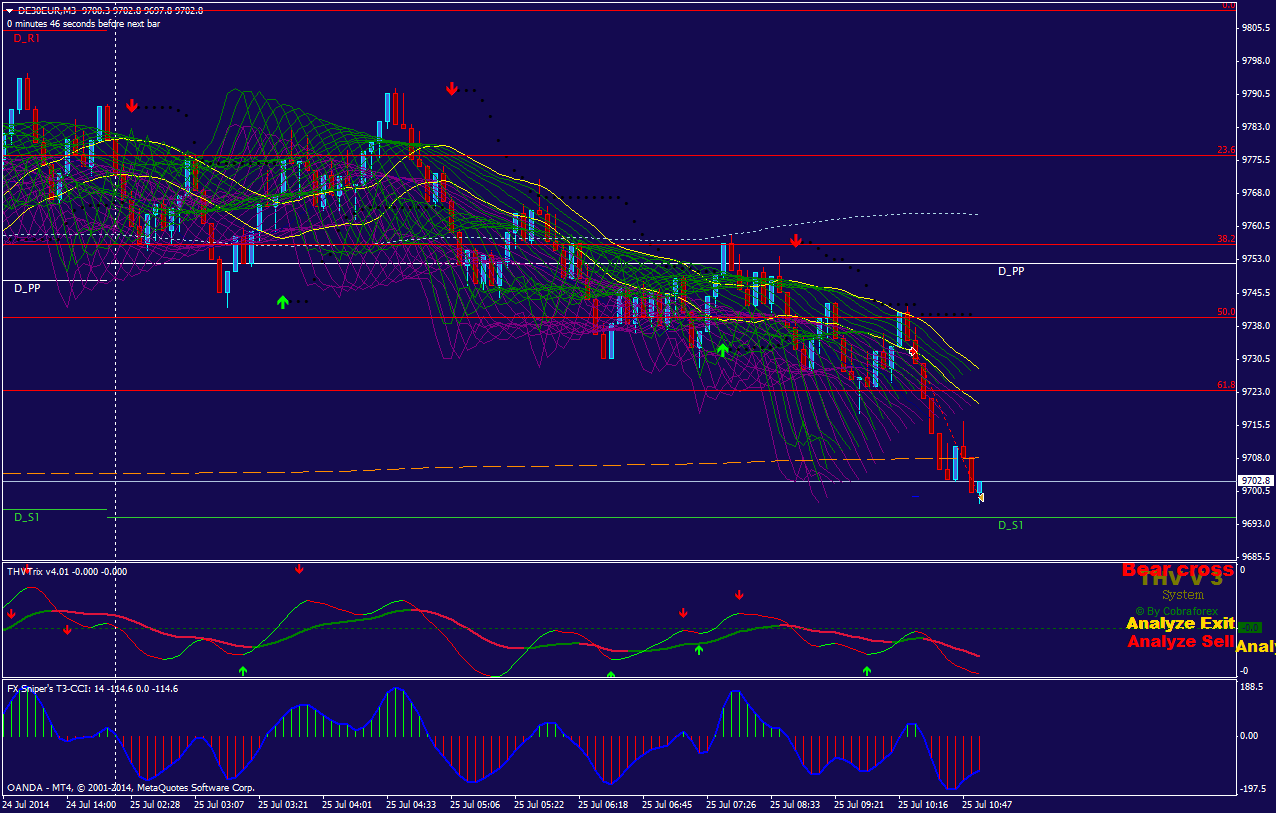Viewport: 1276px width, 813px height.
Task: Select the D_R1 resistance label
Action: (x=27, y=38)
